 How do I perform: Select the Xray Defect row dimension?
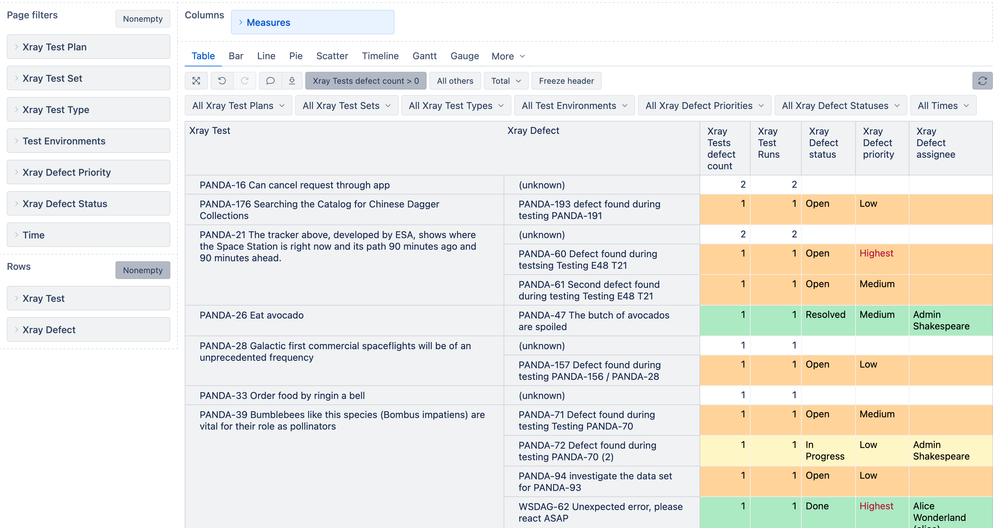[49, 329]
